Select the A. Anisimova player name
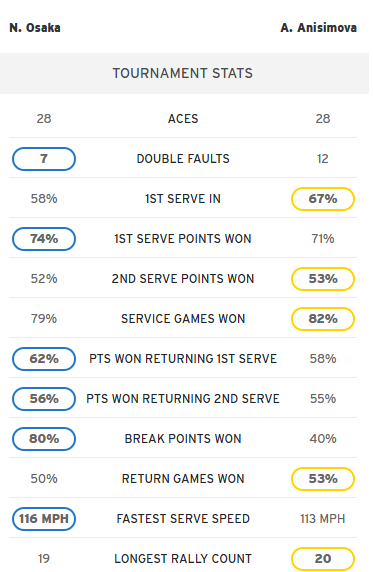373x572 pixels. pos(318,28)
